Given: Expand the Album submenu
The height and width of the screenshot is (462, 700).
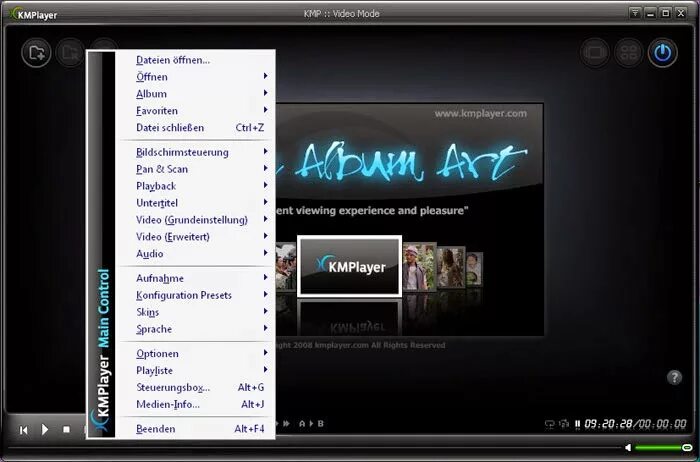Looking at the screenshot, I should (x=196, y=94).
